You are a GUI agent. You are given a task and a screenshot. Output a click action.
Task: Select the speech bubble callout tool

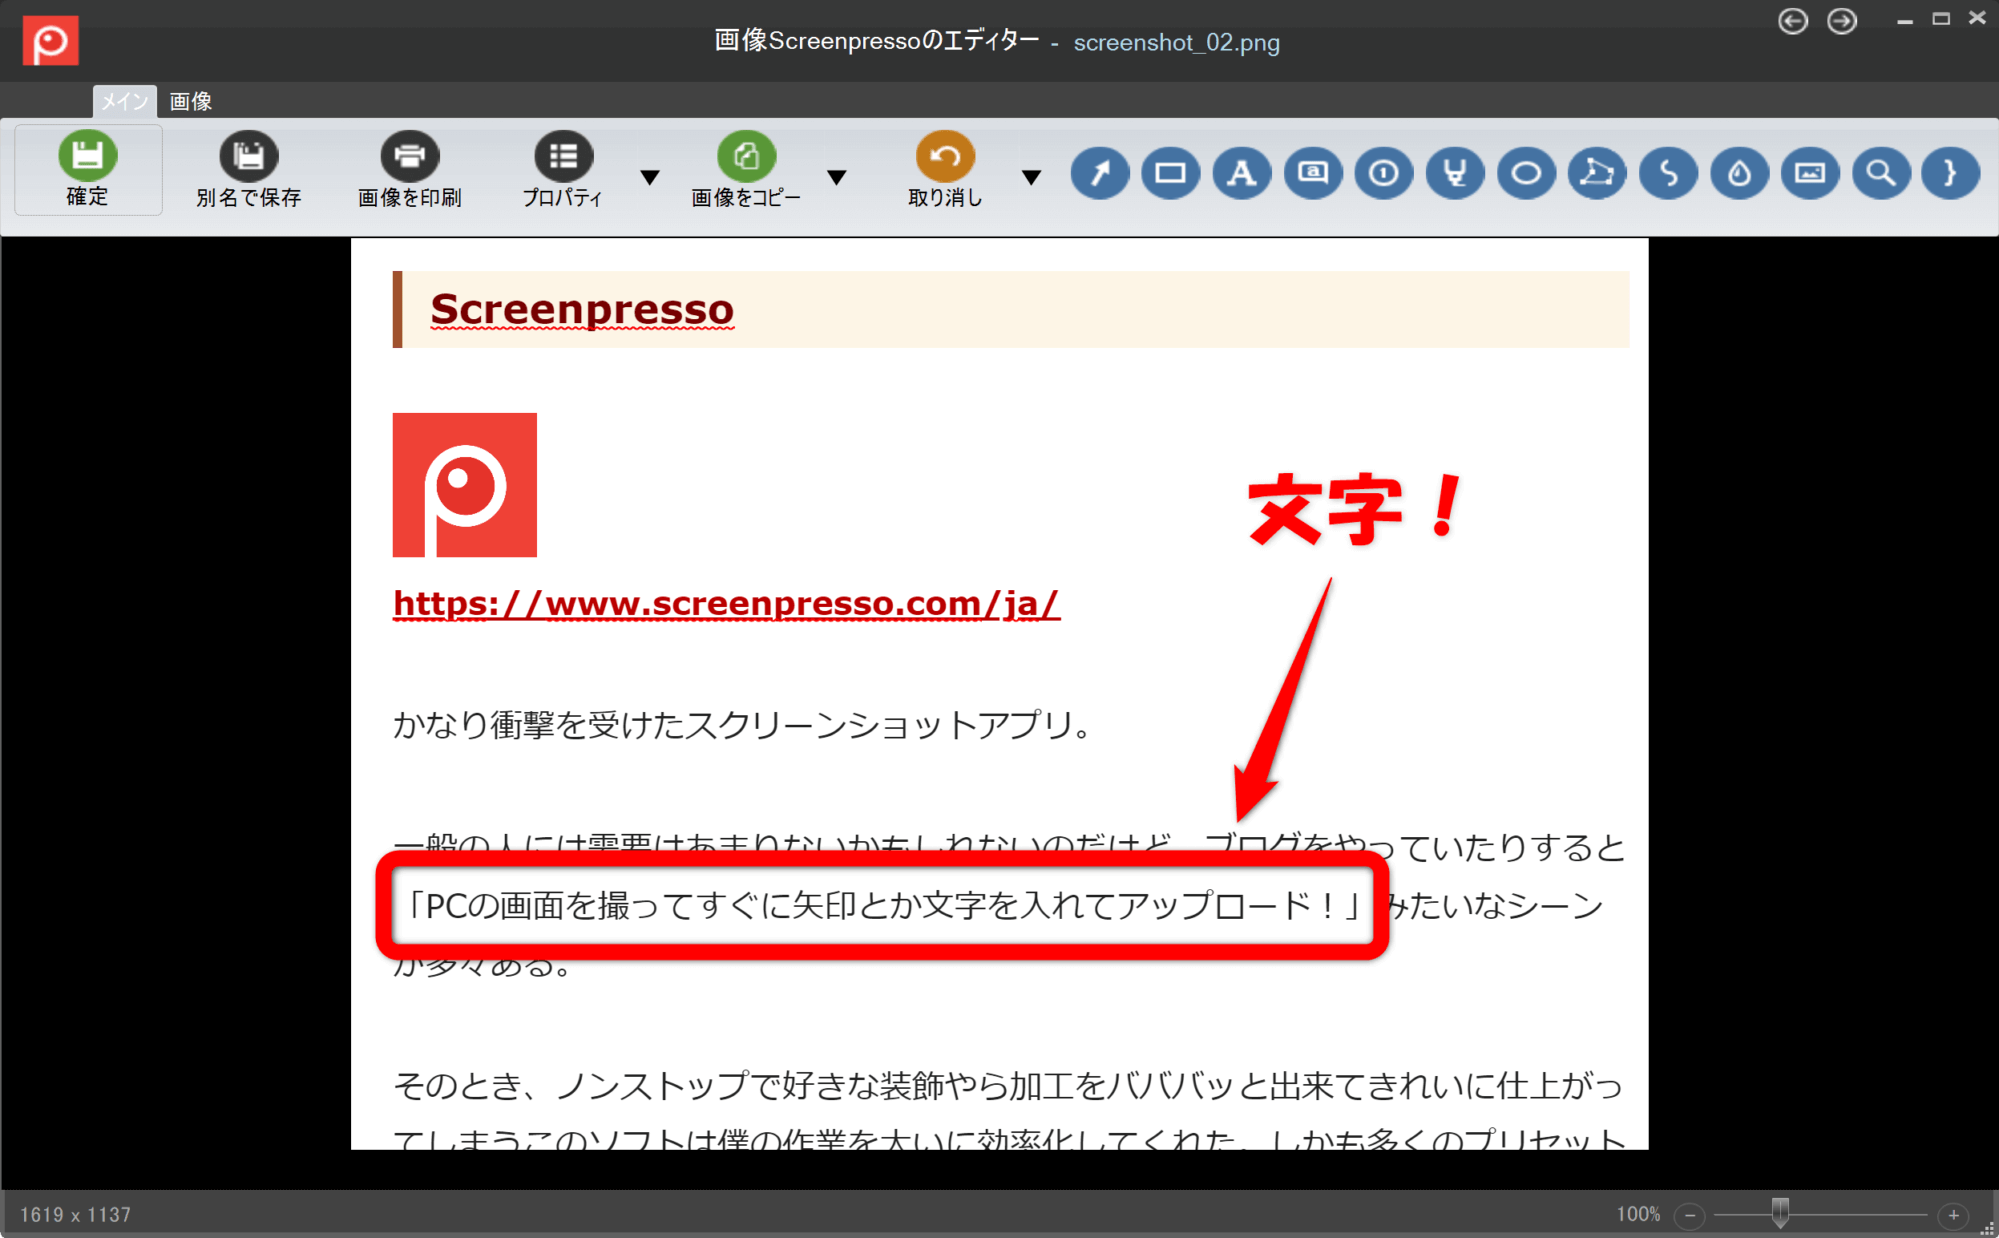1313,173
